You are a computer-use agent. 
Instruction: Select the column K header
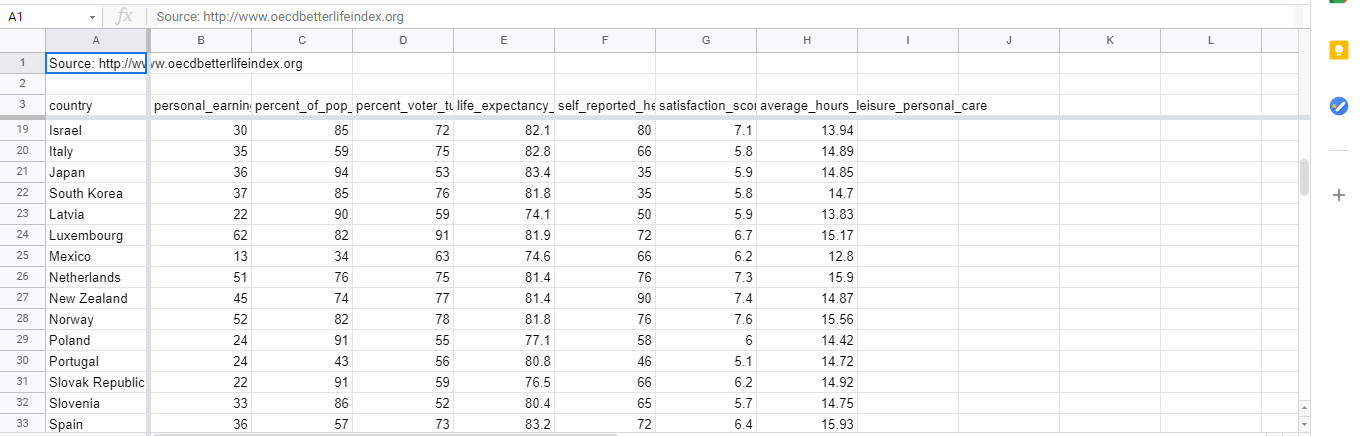point(1110,40)
